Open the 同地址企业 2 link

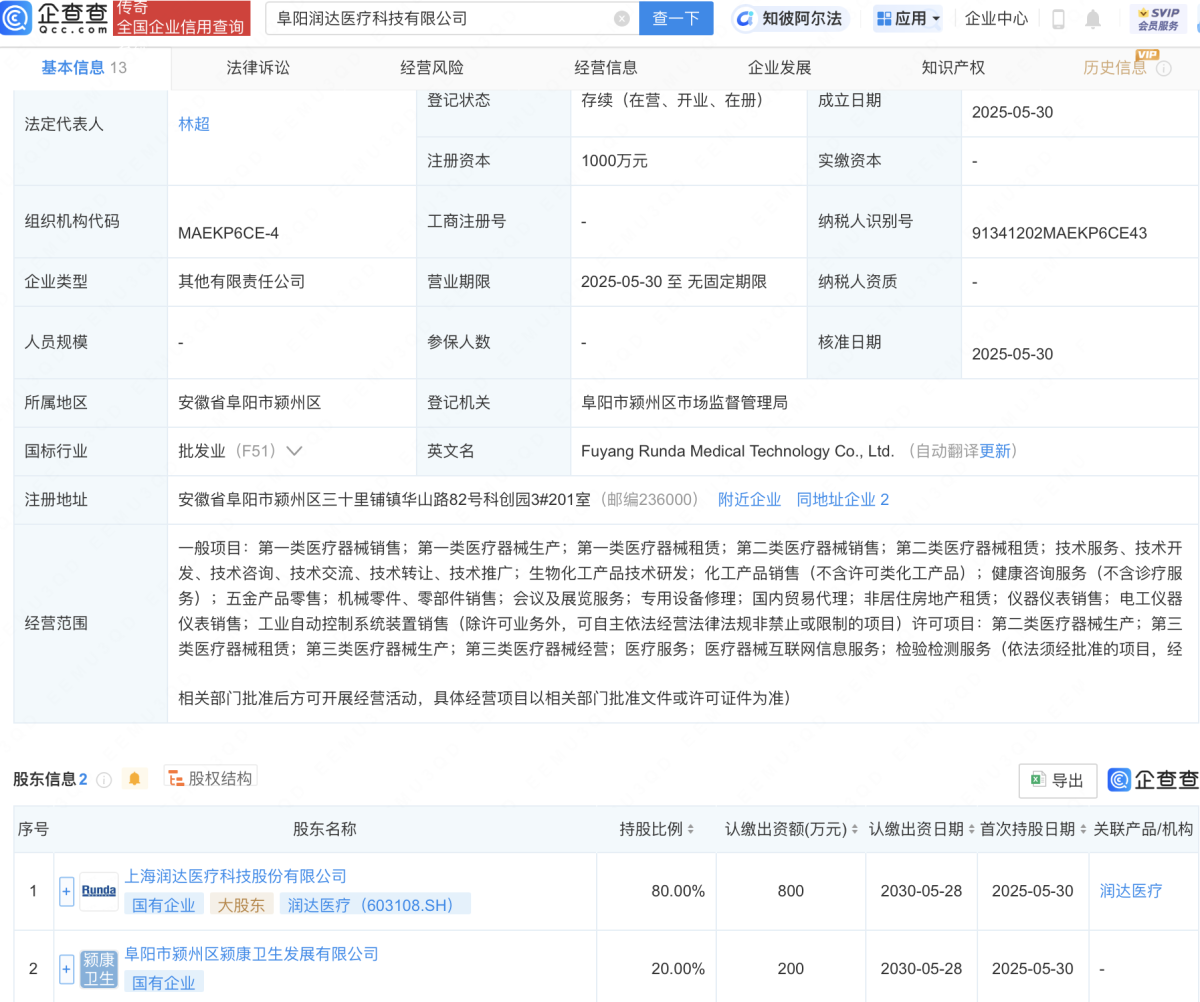pyautogui.click(x=843, y=499)
